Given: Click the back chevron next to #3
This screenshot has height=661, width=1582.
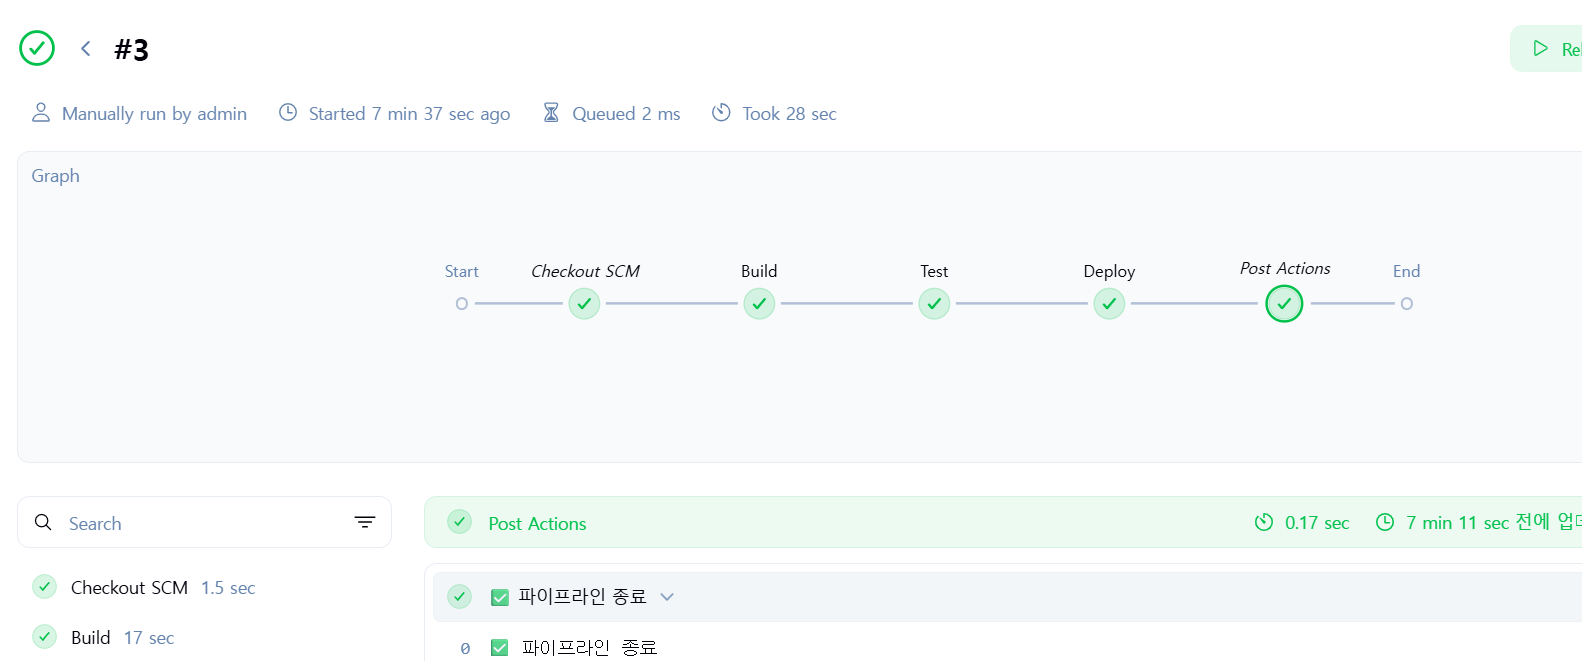Looking at the screenshot, I should coord(86,48).
